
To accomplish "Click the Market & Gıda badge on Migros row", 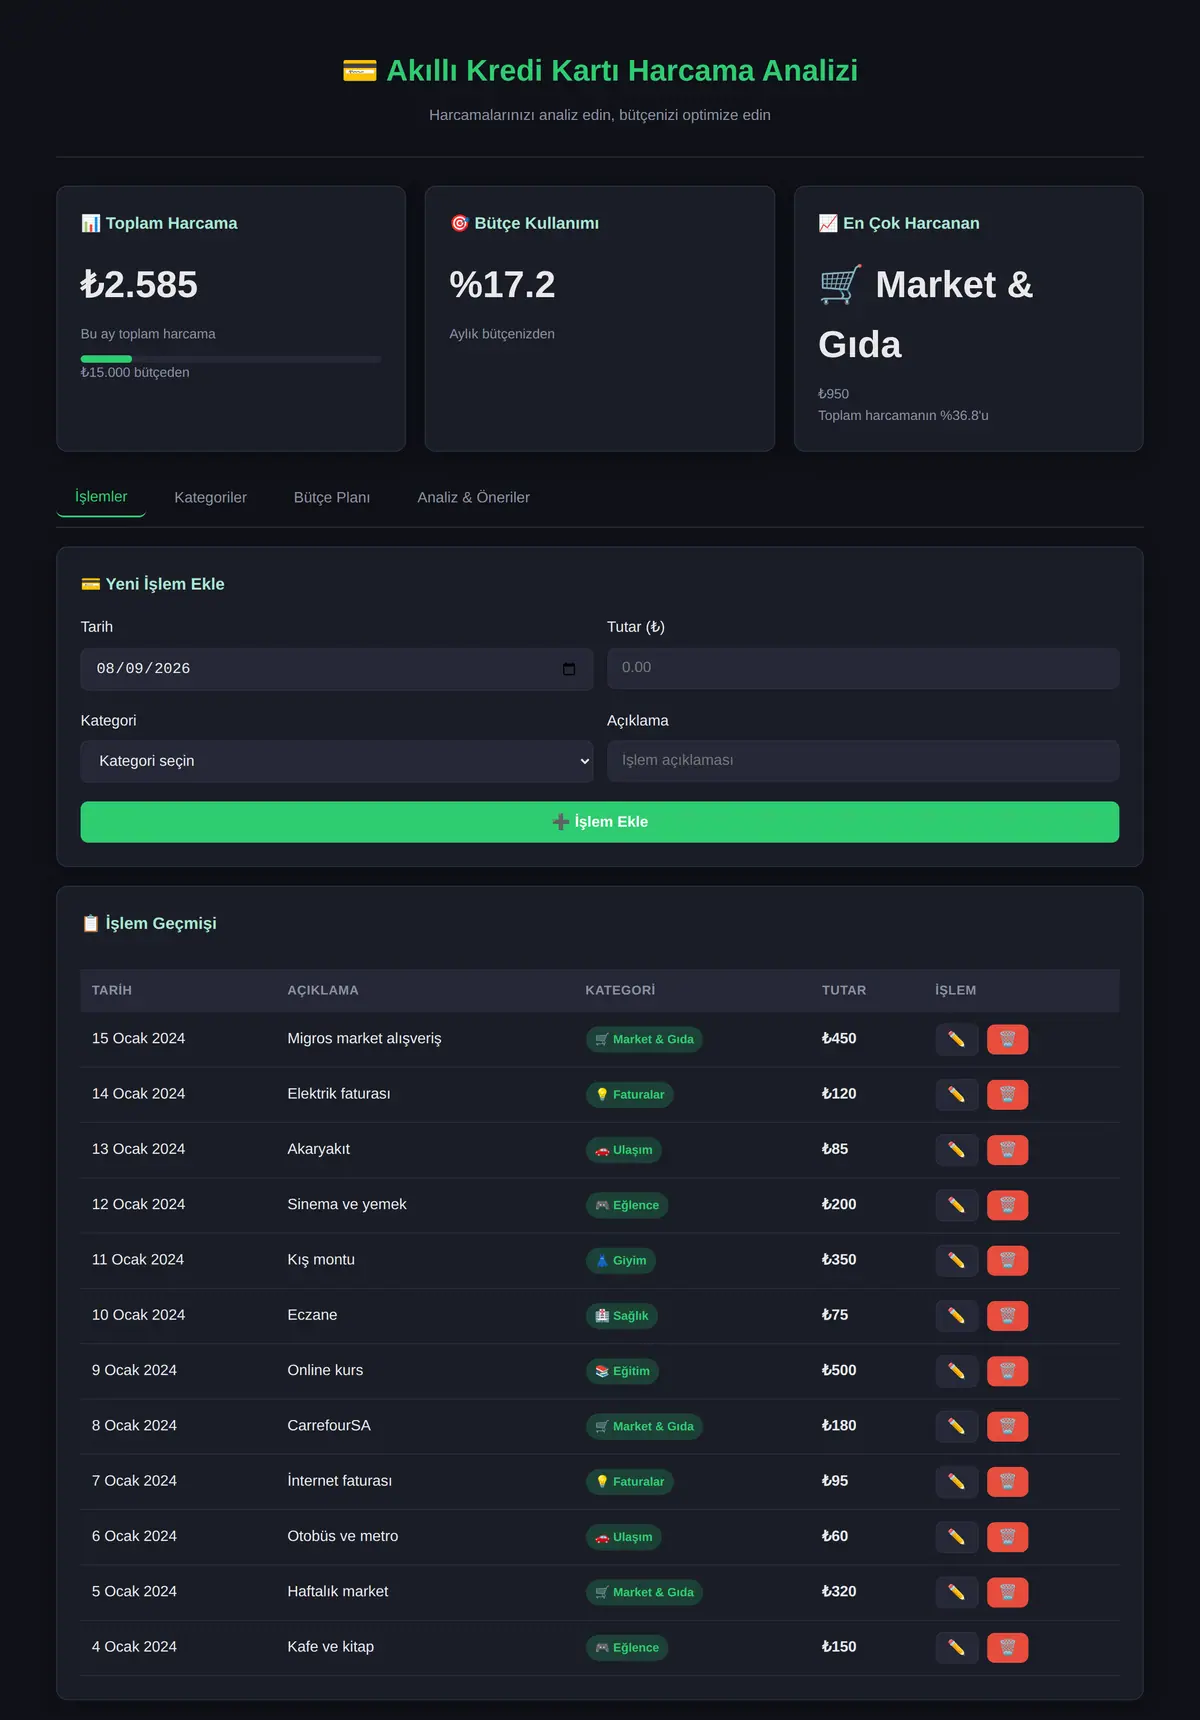I will point(644,1040).
